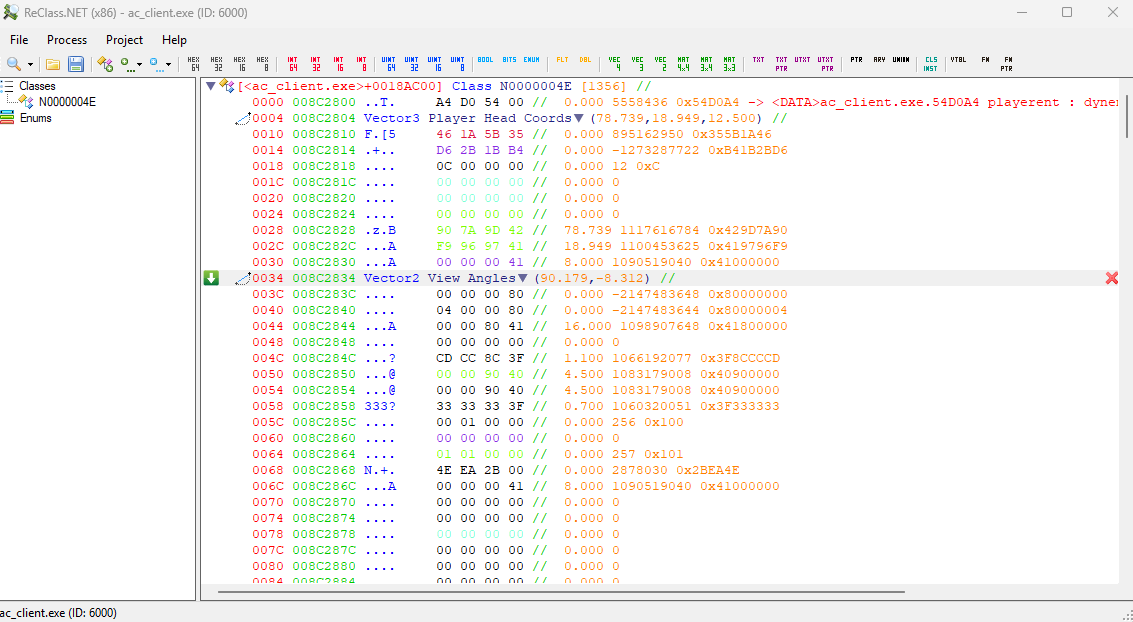The image size is (1133, 622).
Task: Expand the Player Head Coords Vector3 triangle
Action: (578, 118)
